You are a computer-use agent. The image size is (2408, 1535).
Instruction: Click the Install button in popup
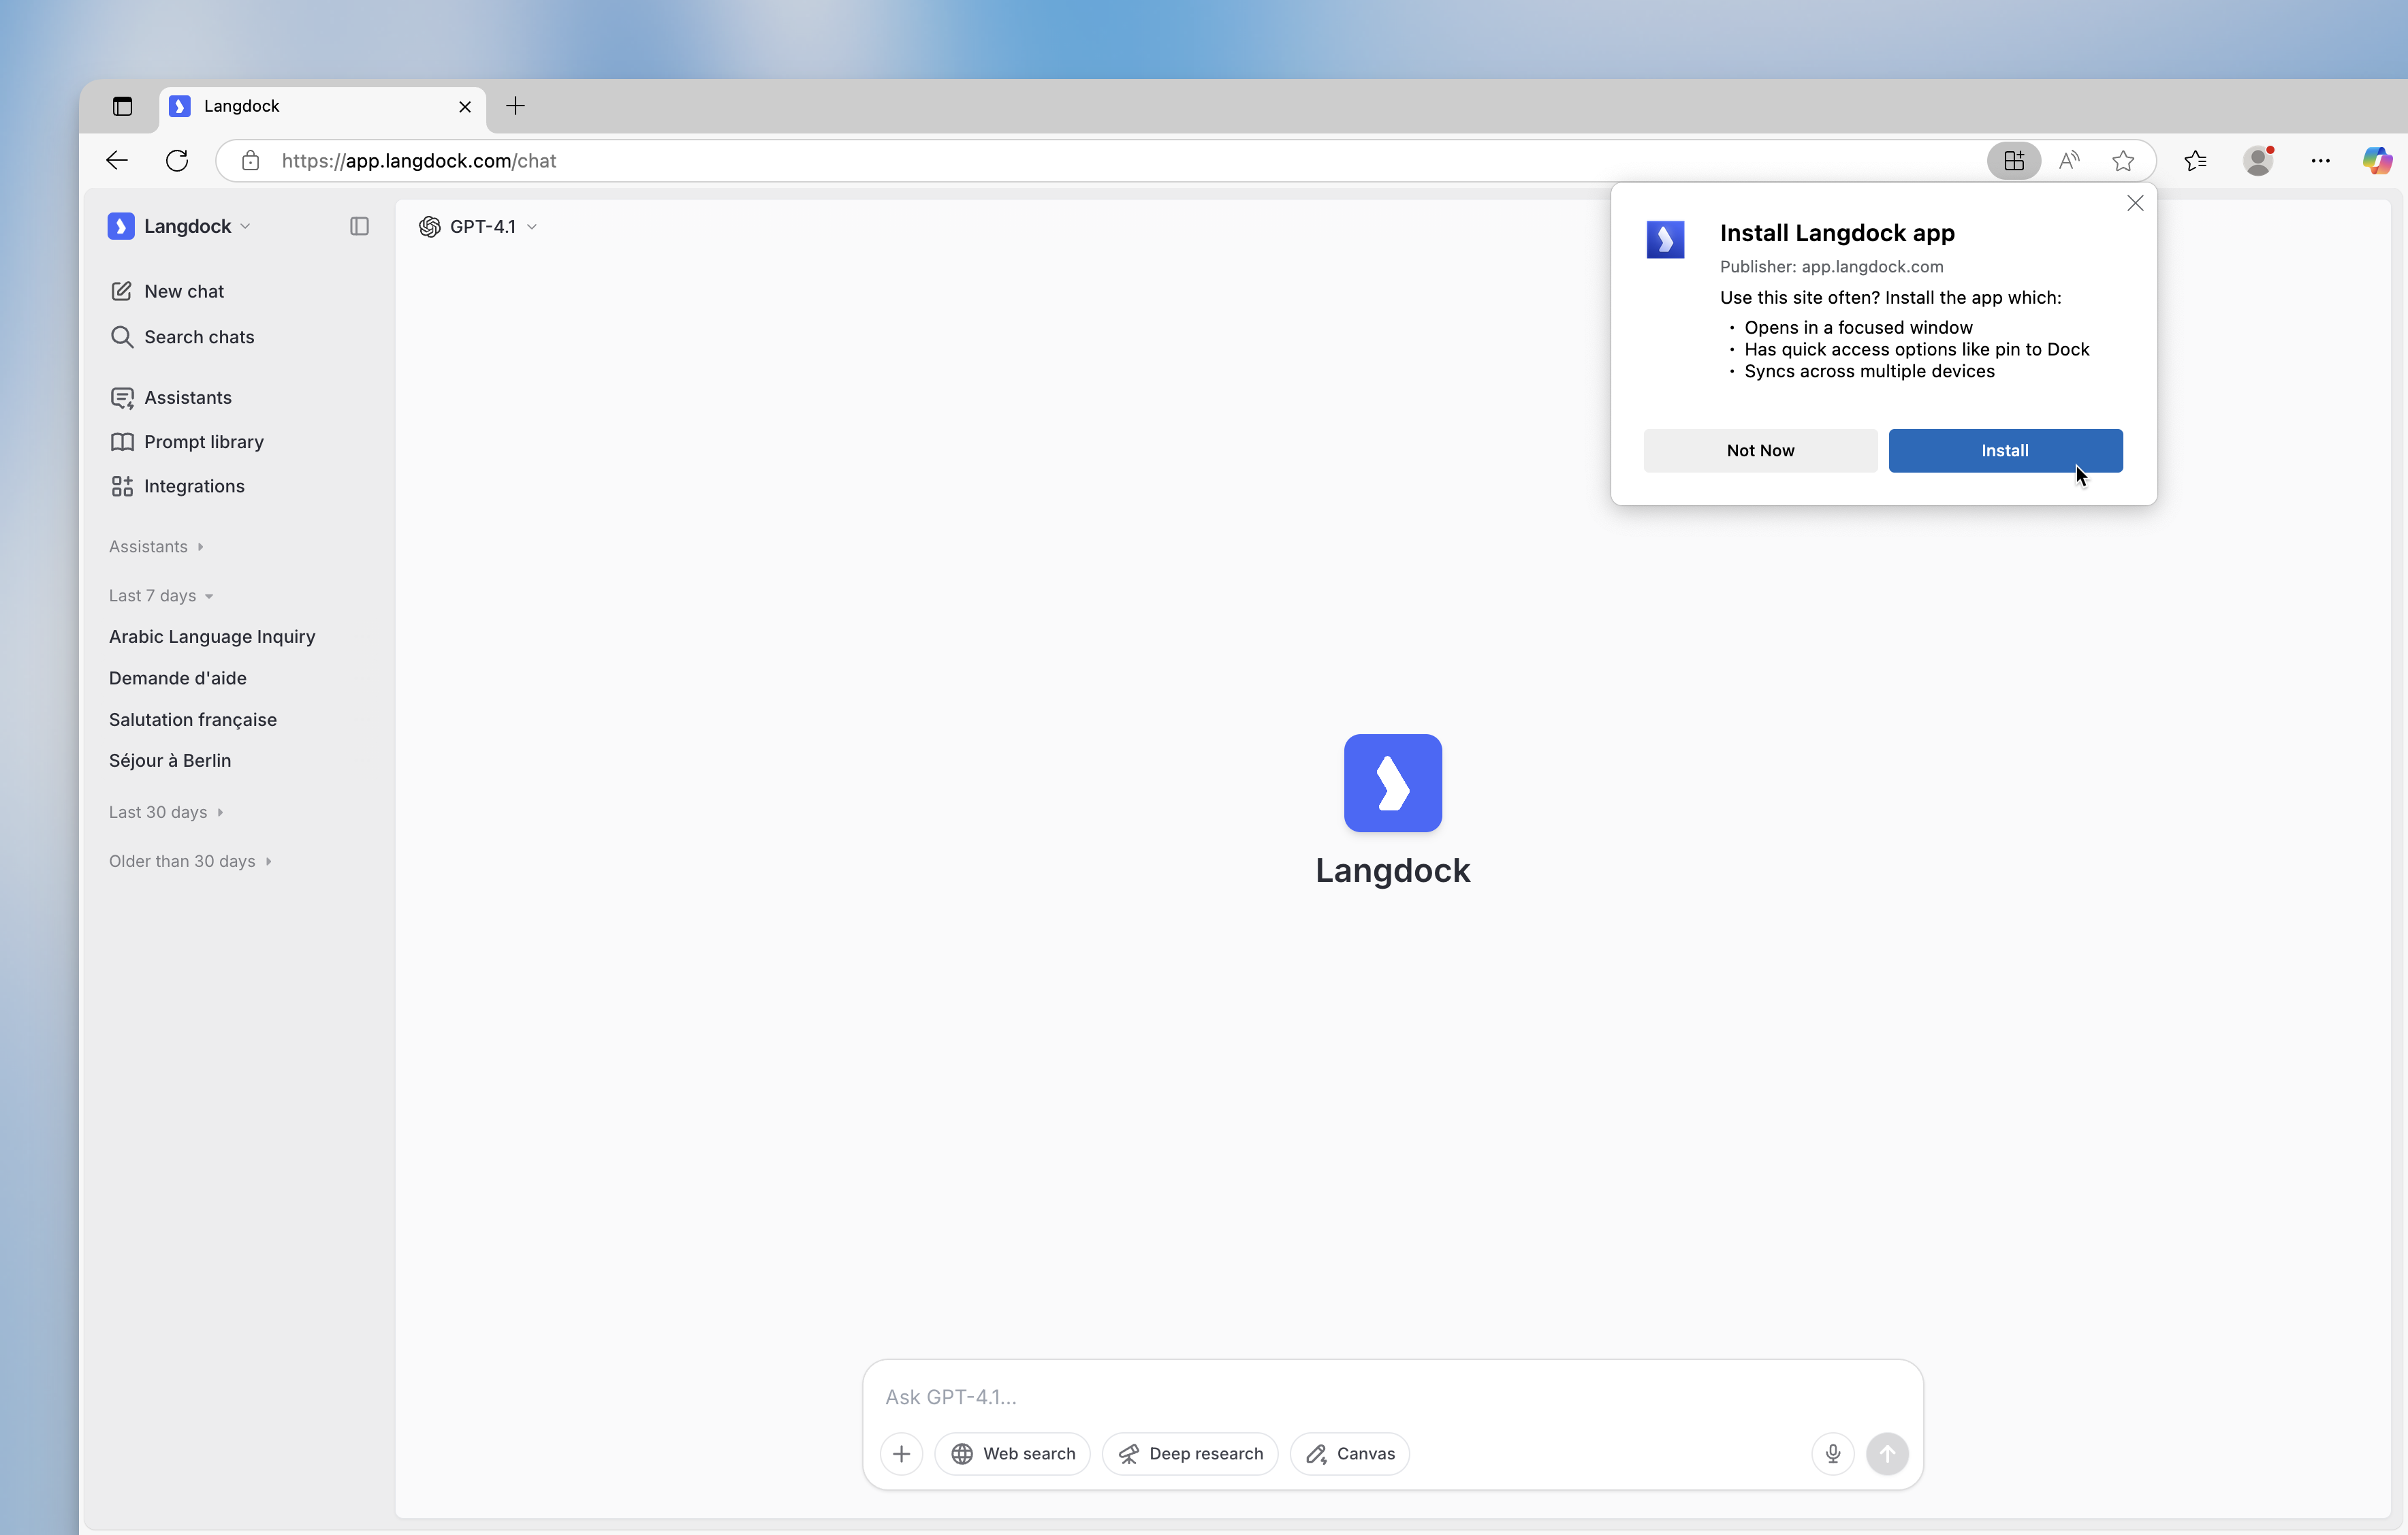point(2005,450)
